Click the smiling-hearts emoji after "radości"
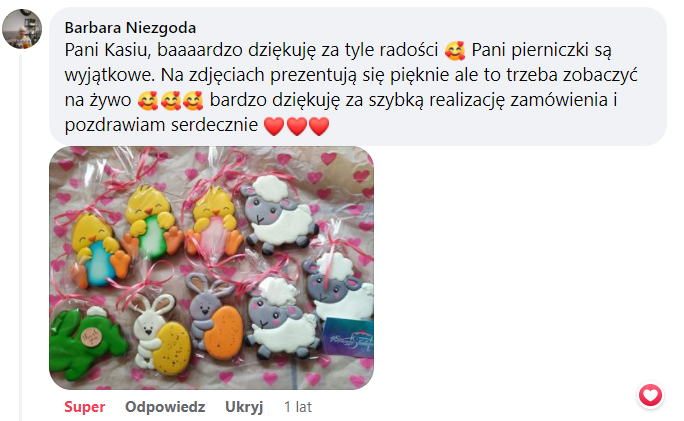 coord(455,51)
